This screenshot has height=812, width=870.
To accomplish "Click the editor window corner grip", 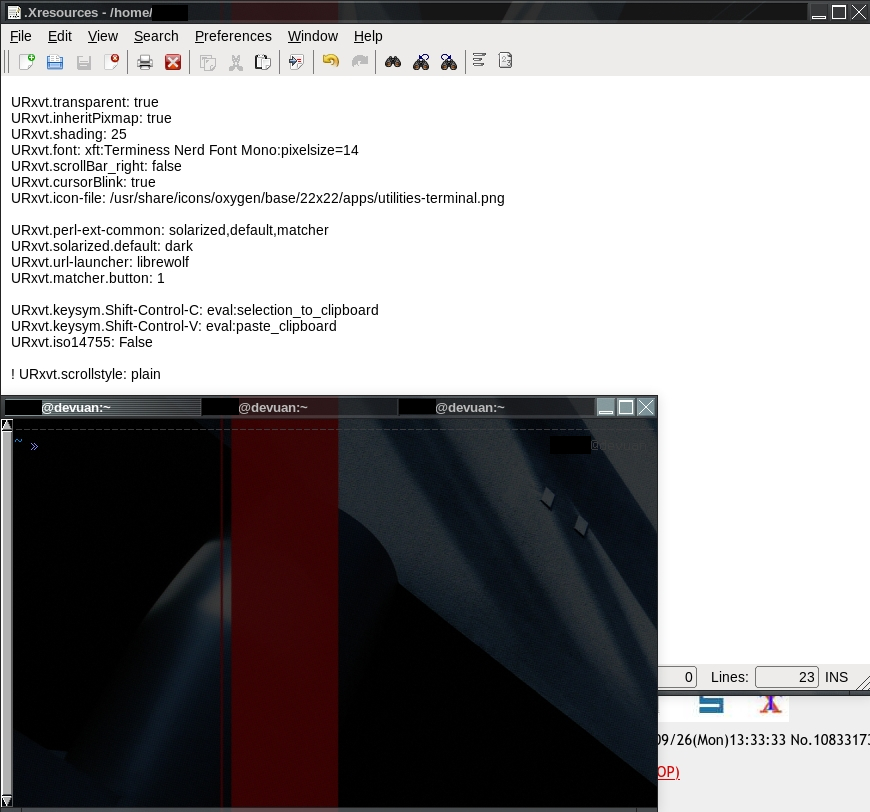I will click(863, 682).
